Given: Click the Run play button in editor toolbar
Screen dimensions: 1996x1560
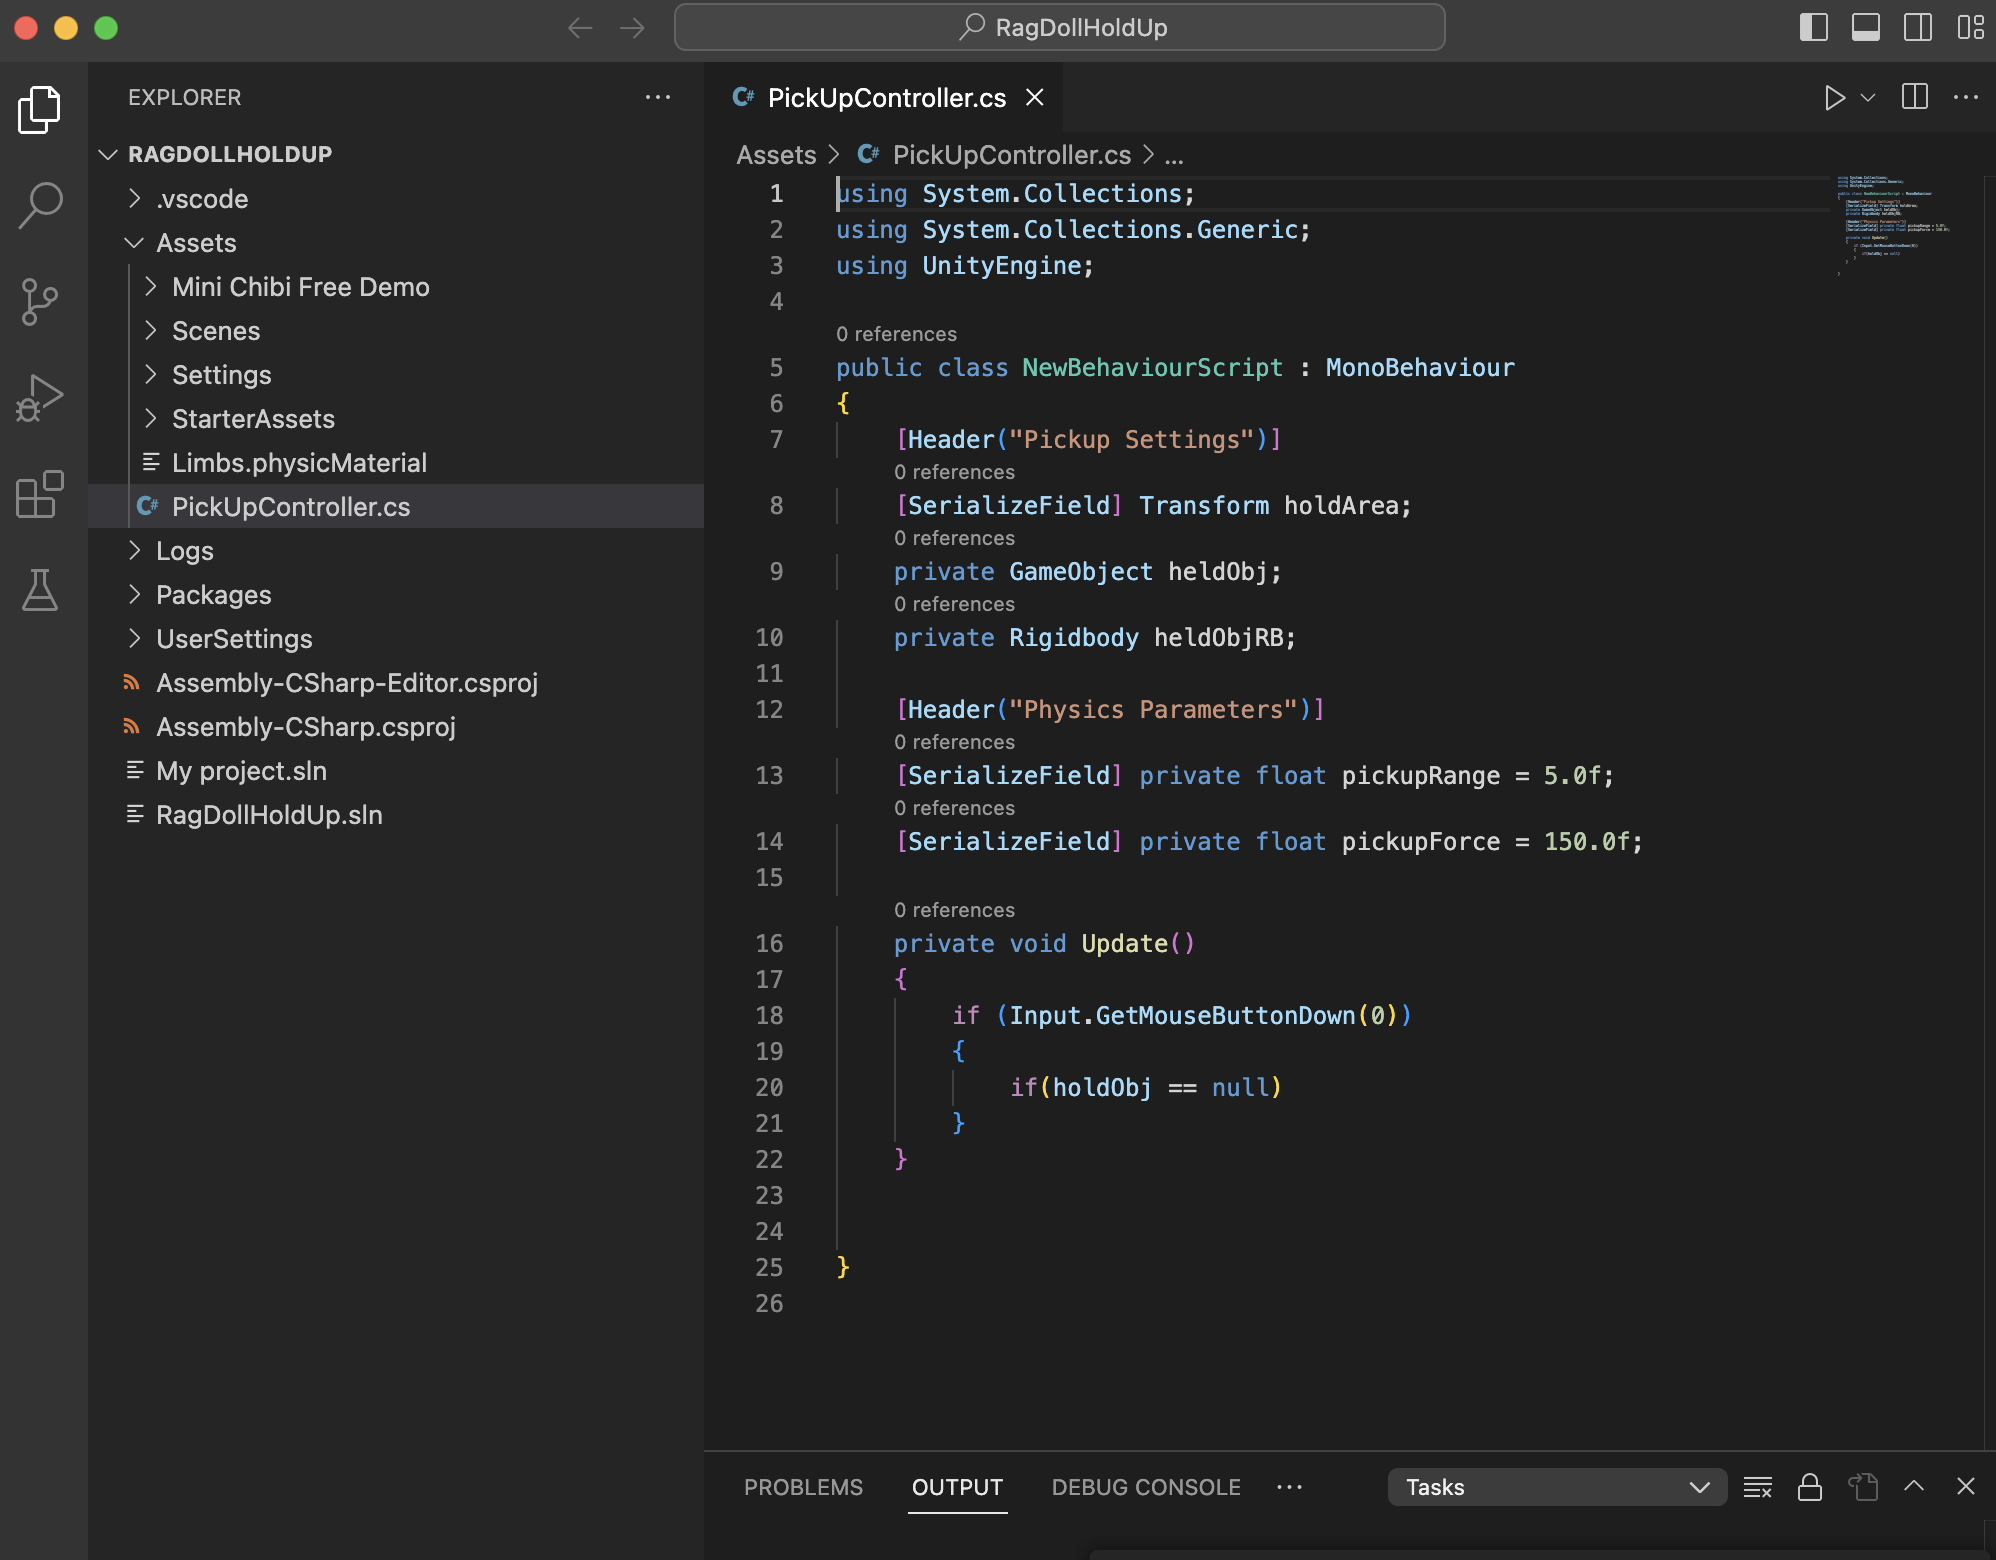Looking at the screenshot, I should click(1834, 97).
